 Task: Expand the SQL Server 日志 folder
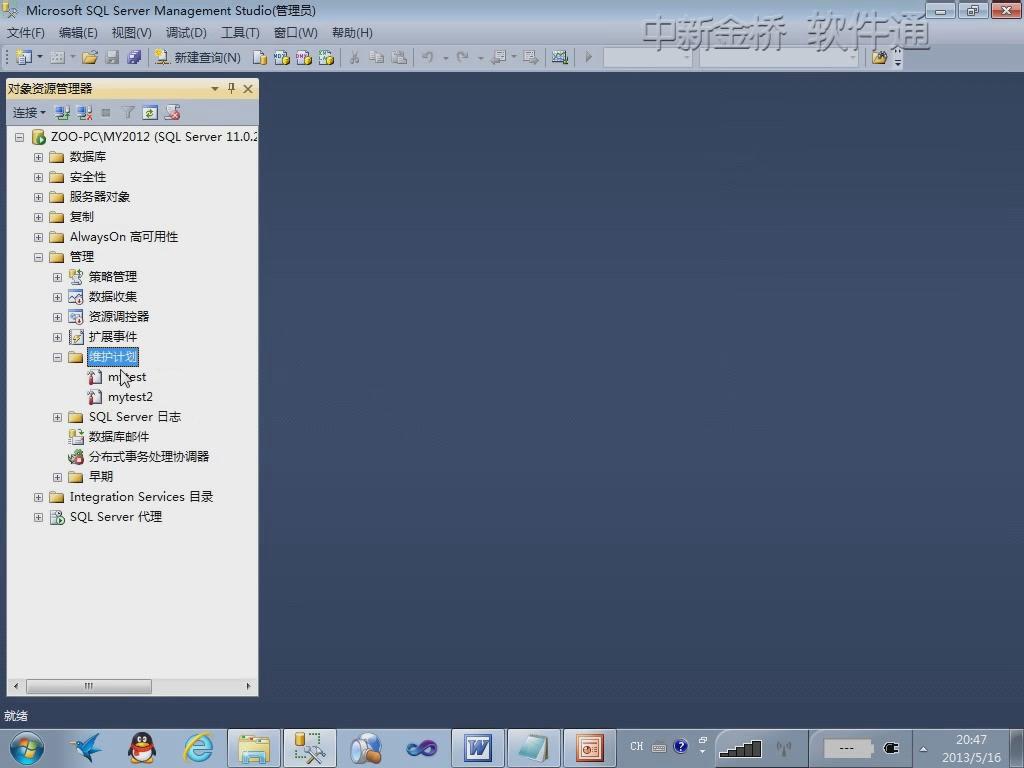pyautogui.click(x=57, y=417)
